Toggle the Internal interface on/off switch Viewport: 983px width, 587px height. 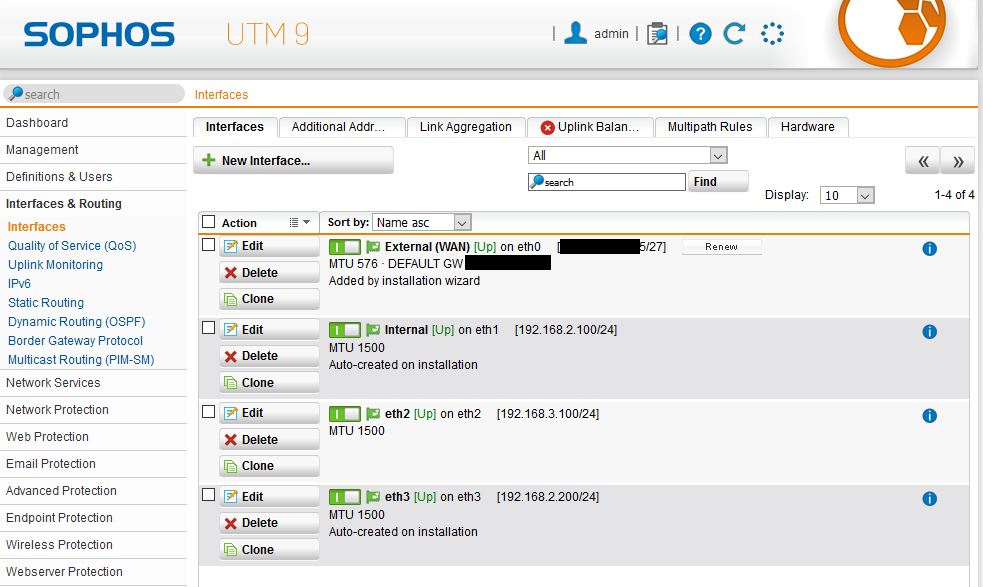[x=344, y=330]
